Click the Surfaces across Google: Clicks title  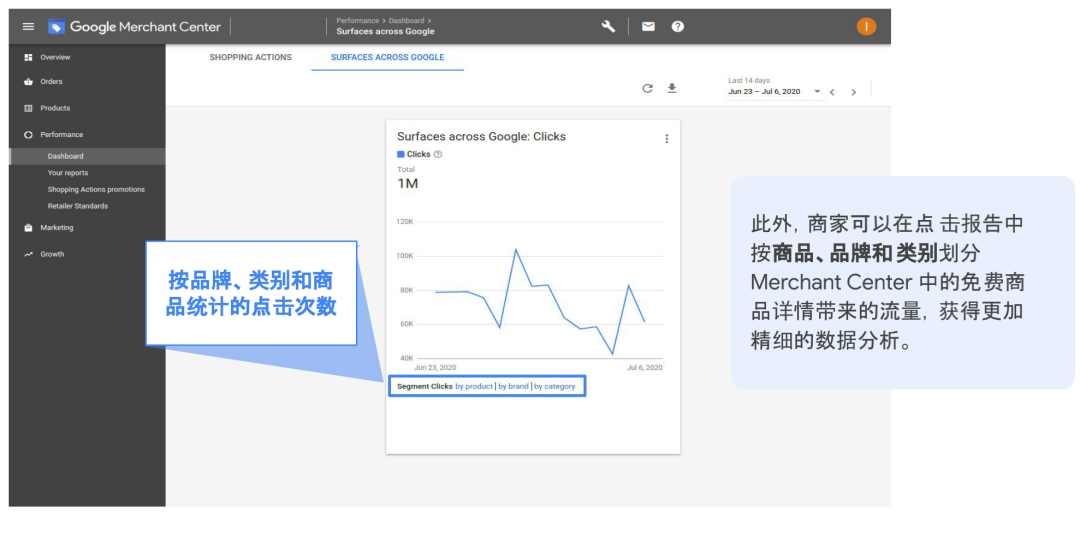[481, 136]
